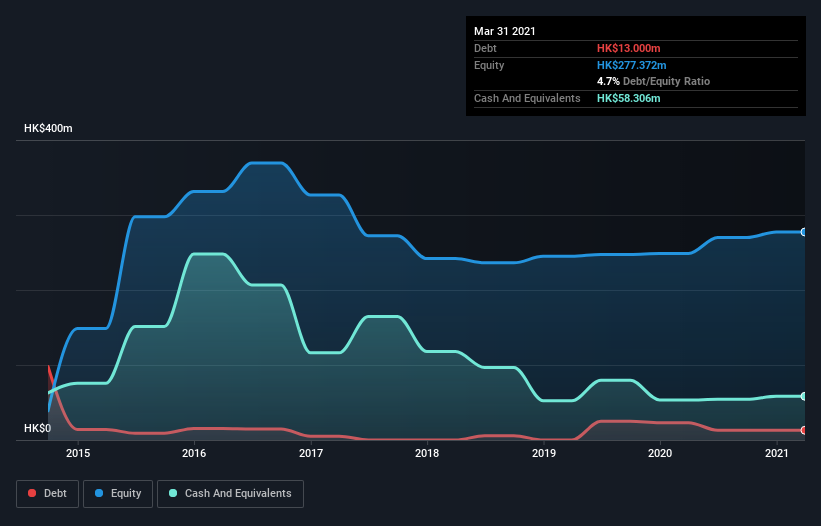Click the Mar 31 2021 tooltip date
This screenshot has height=526, width=821.
pyautogui.click(x=505, y=31)
